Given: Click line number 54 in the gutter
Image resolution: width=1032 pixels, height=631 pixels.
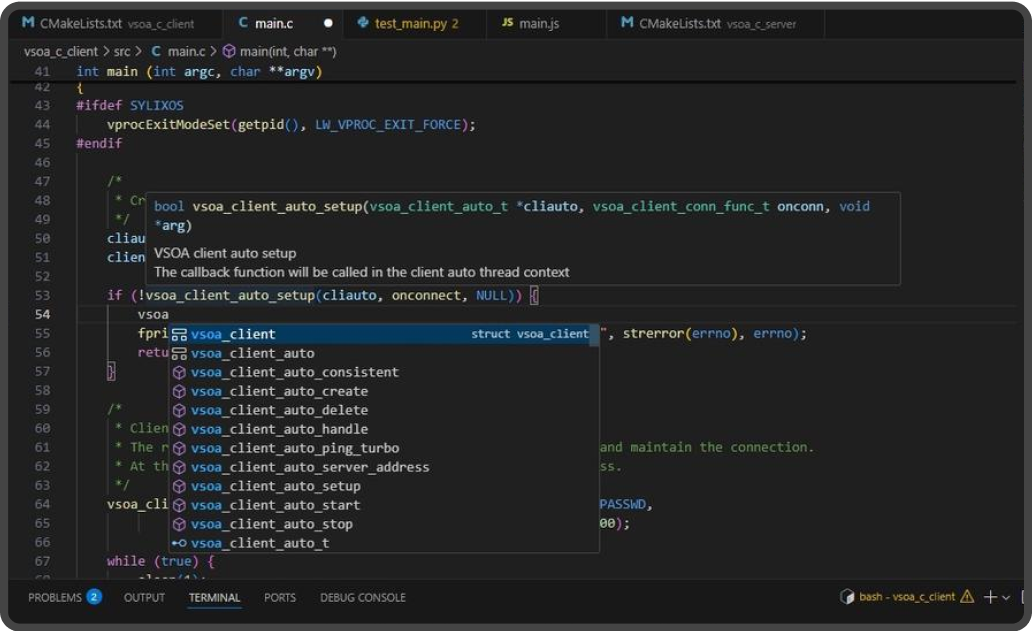Looking at the screenshot, I should [43, 315].
